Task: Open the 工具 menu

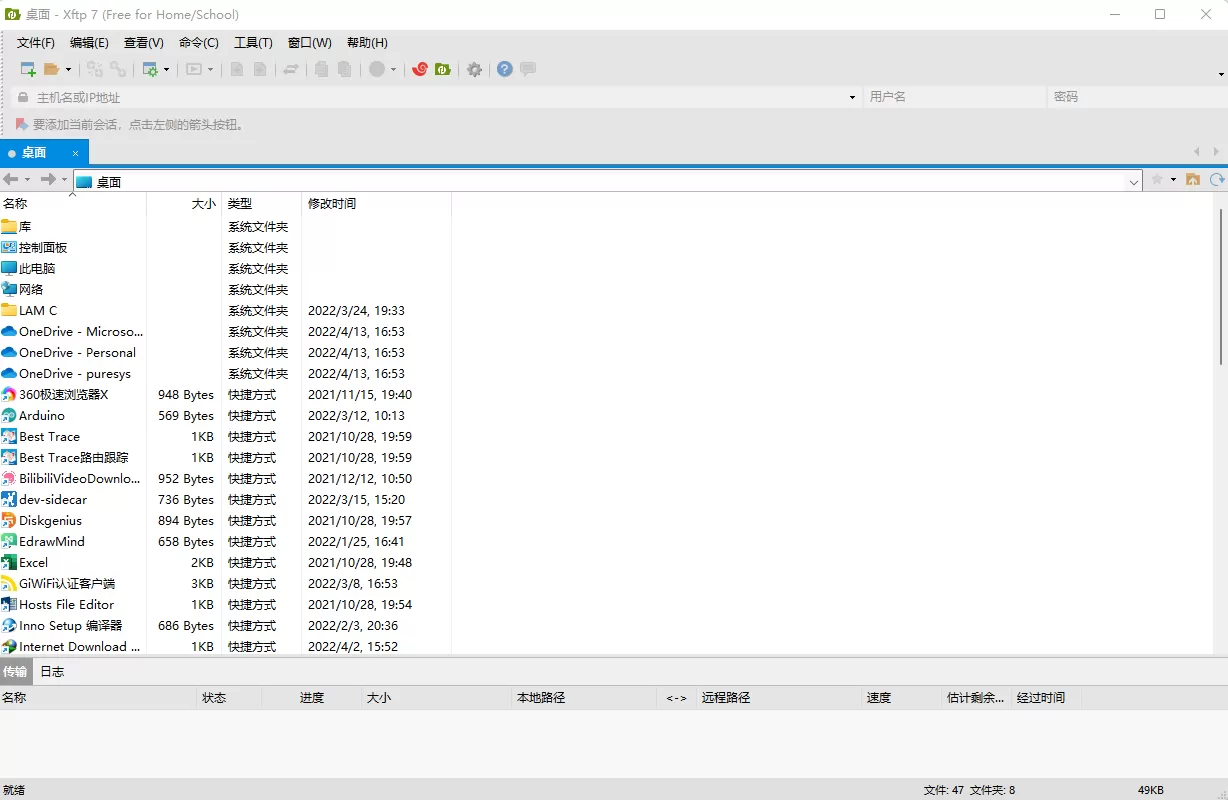Action: coord(252,42)
